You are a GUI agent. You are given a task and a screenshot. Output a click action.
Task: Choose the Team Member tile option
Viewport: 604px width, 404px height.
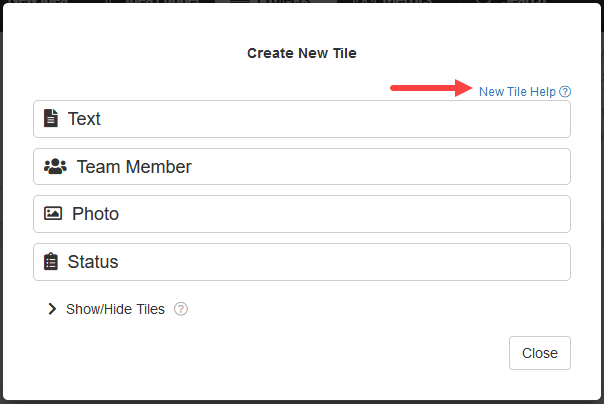[302, 167]
